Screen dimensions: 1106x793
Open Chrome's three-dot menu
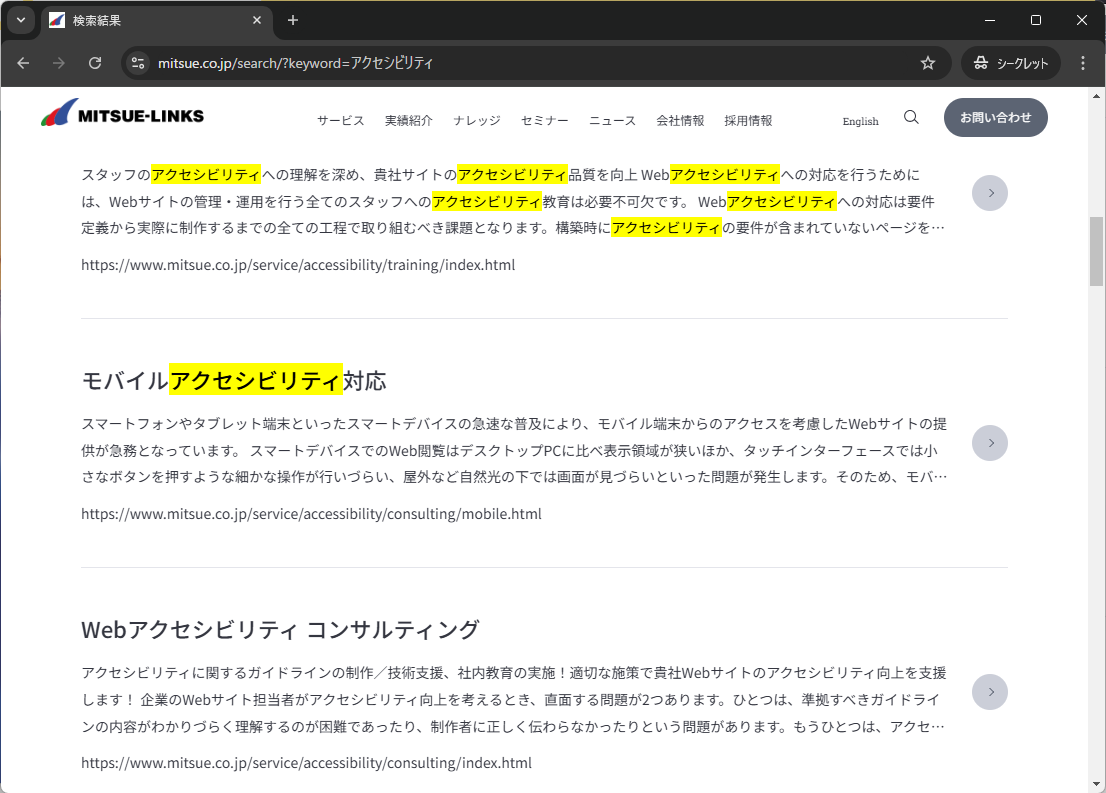click(x=1083, y=63)
